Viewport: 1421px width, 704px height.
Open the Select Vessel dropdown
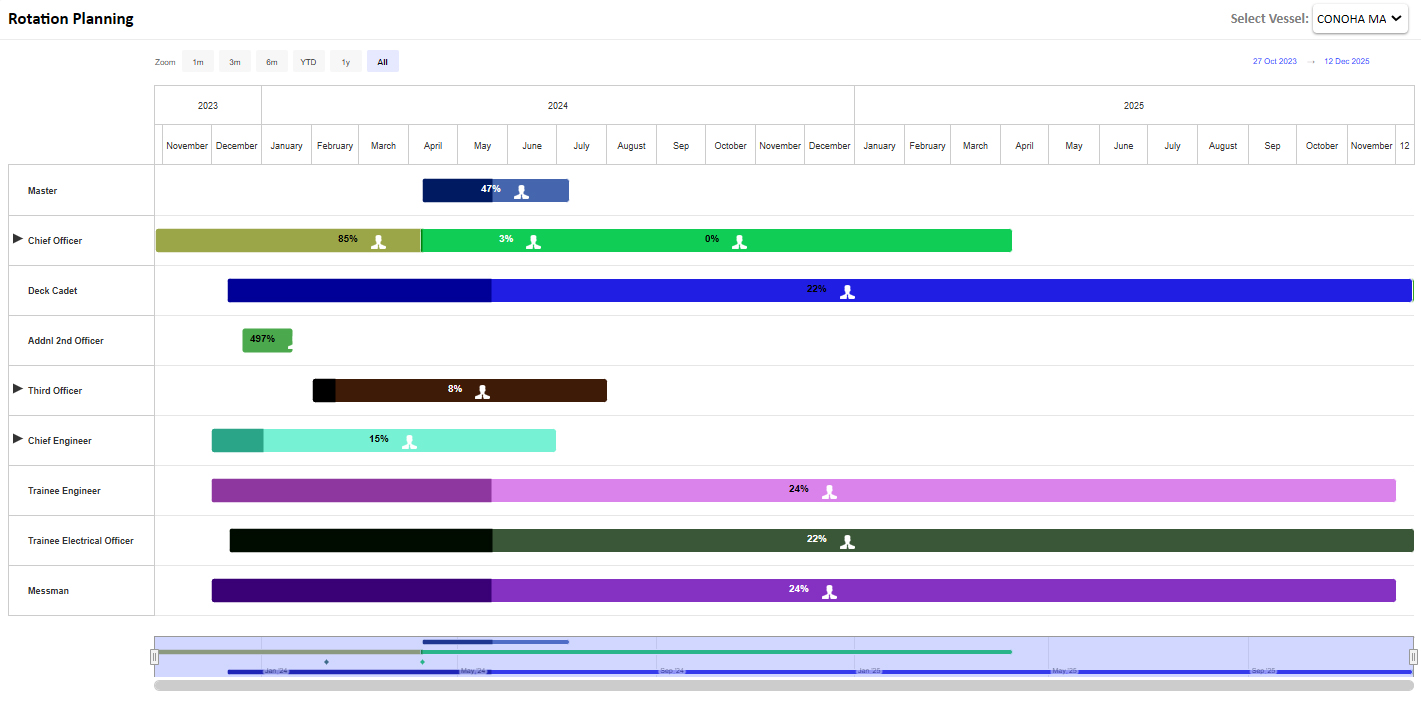pyautogui.click(x=1359, y=18)
